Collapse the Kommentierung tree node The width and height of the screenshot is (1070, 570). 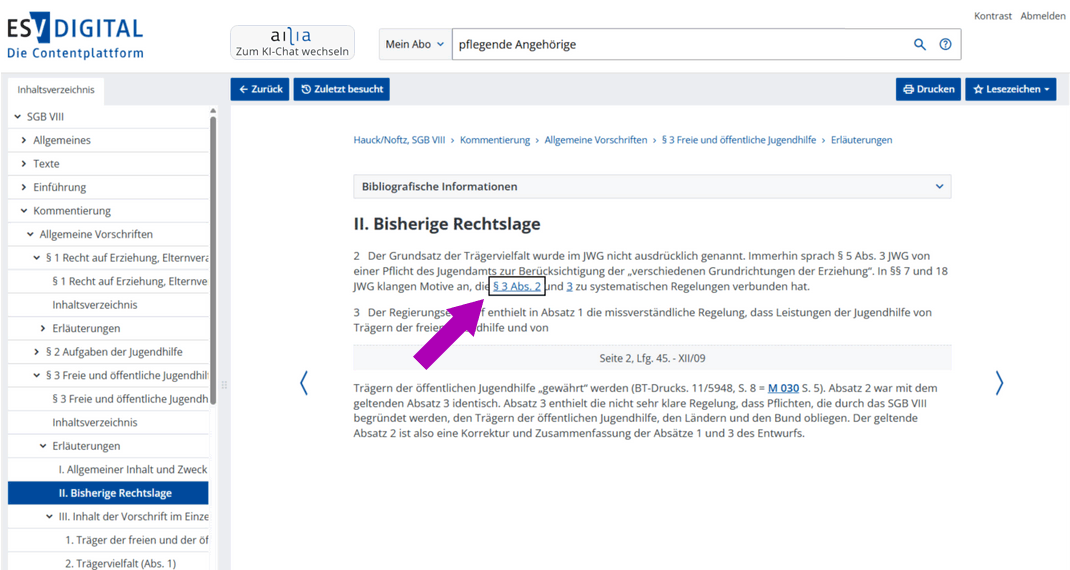[24, 211]
